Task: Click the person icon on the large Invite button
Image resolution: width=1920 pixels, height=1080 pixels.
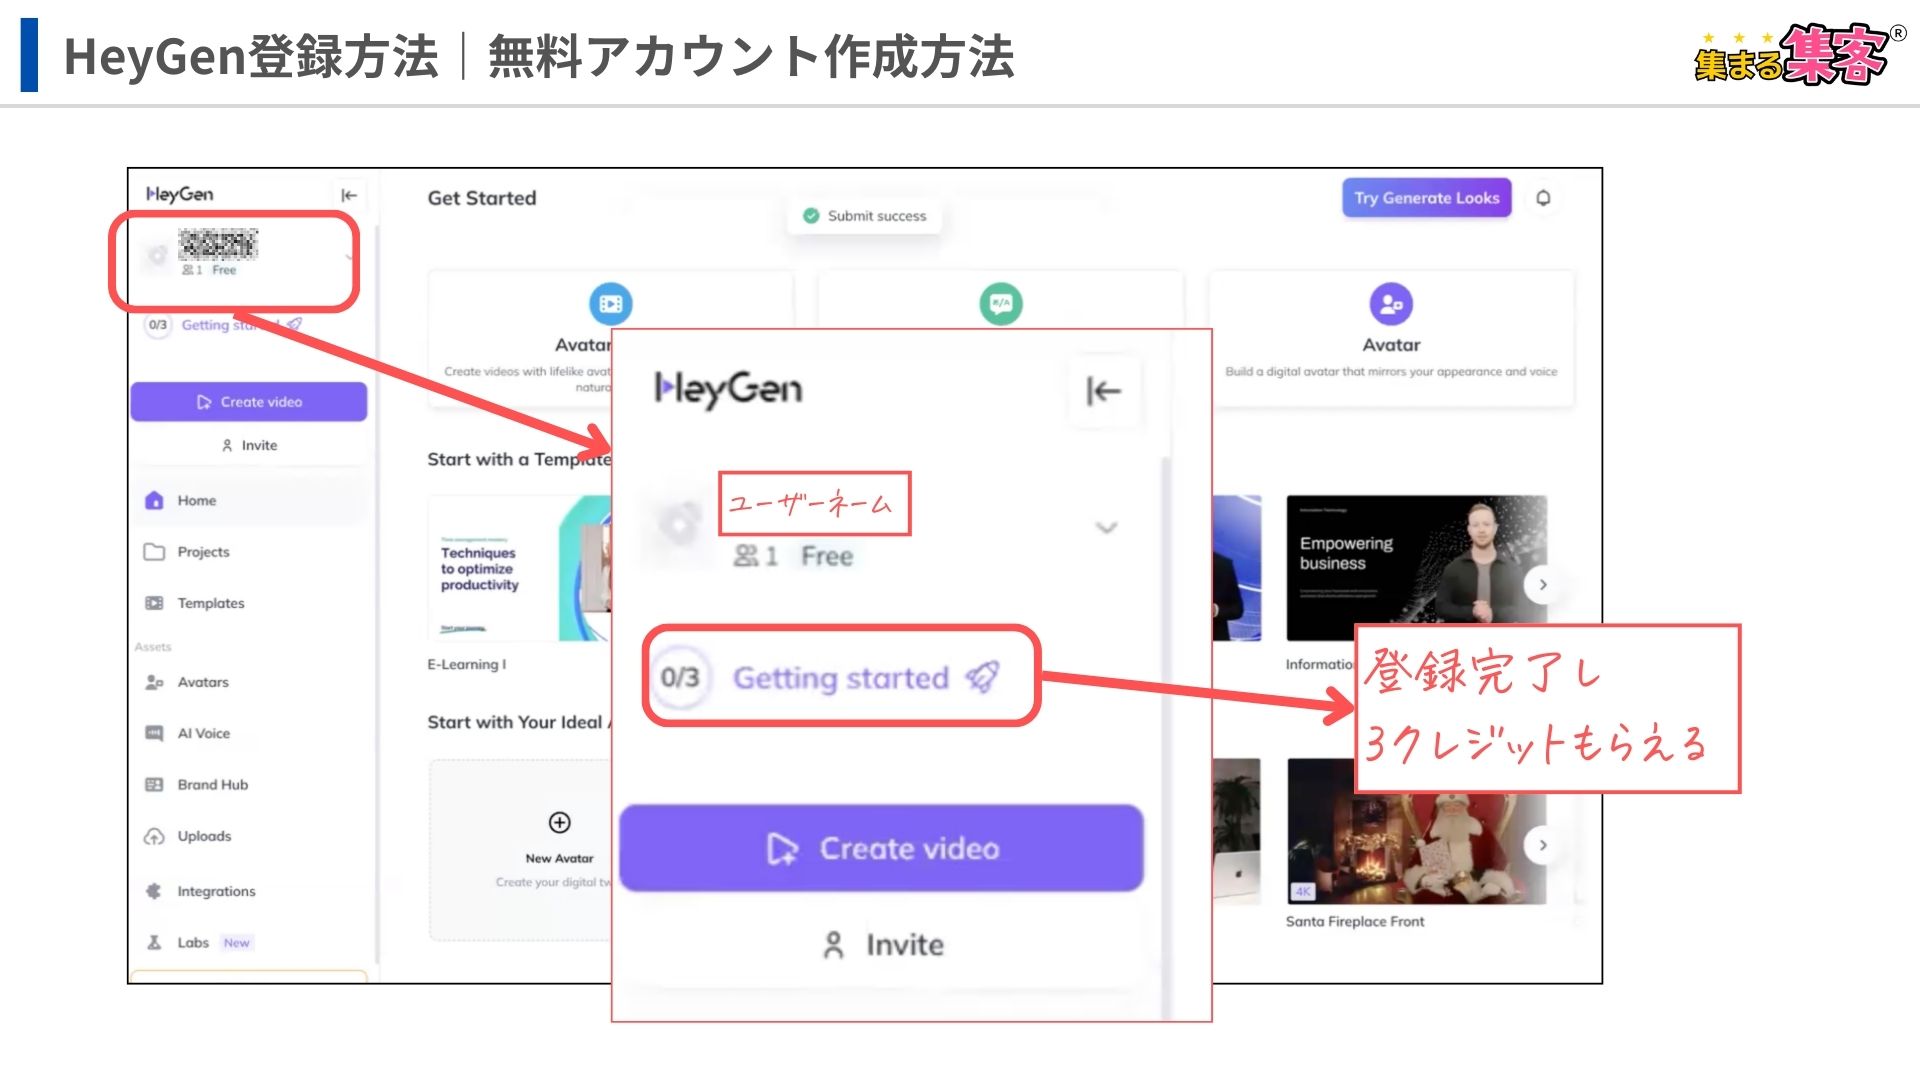Action: pyautogui.click(x=833, y=945)
